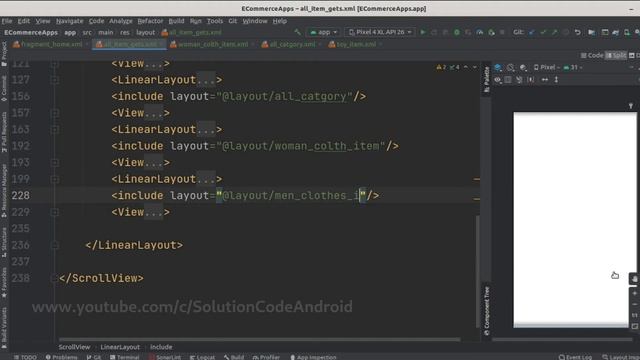
Task: Click the orientation toggle icon in design toolbar
Action: (x=511, y=67)
